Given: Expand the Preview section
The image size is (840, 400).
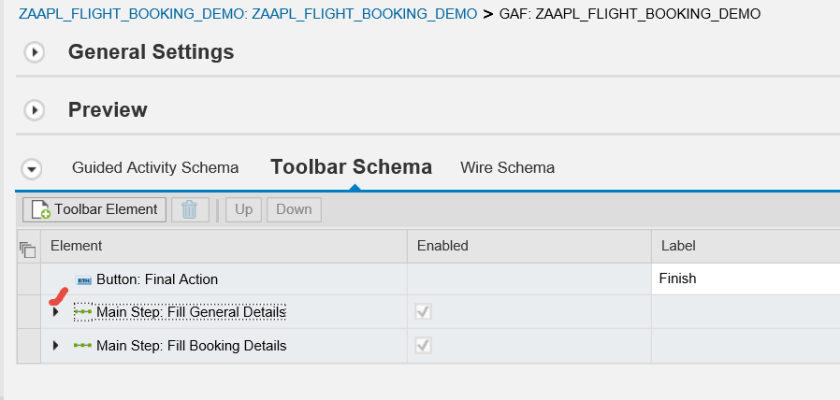Looking at the screenshot, I should coord(34,110).
